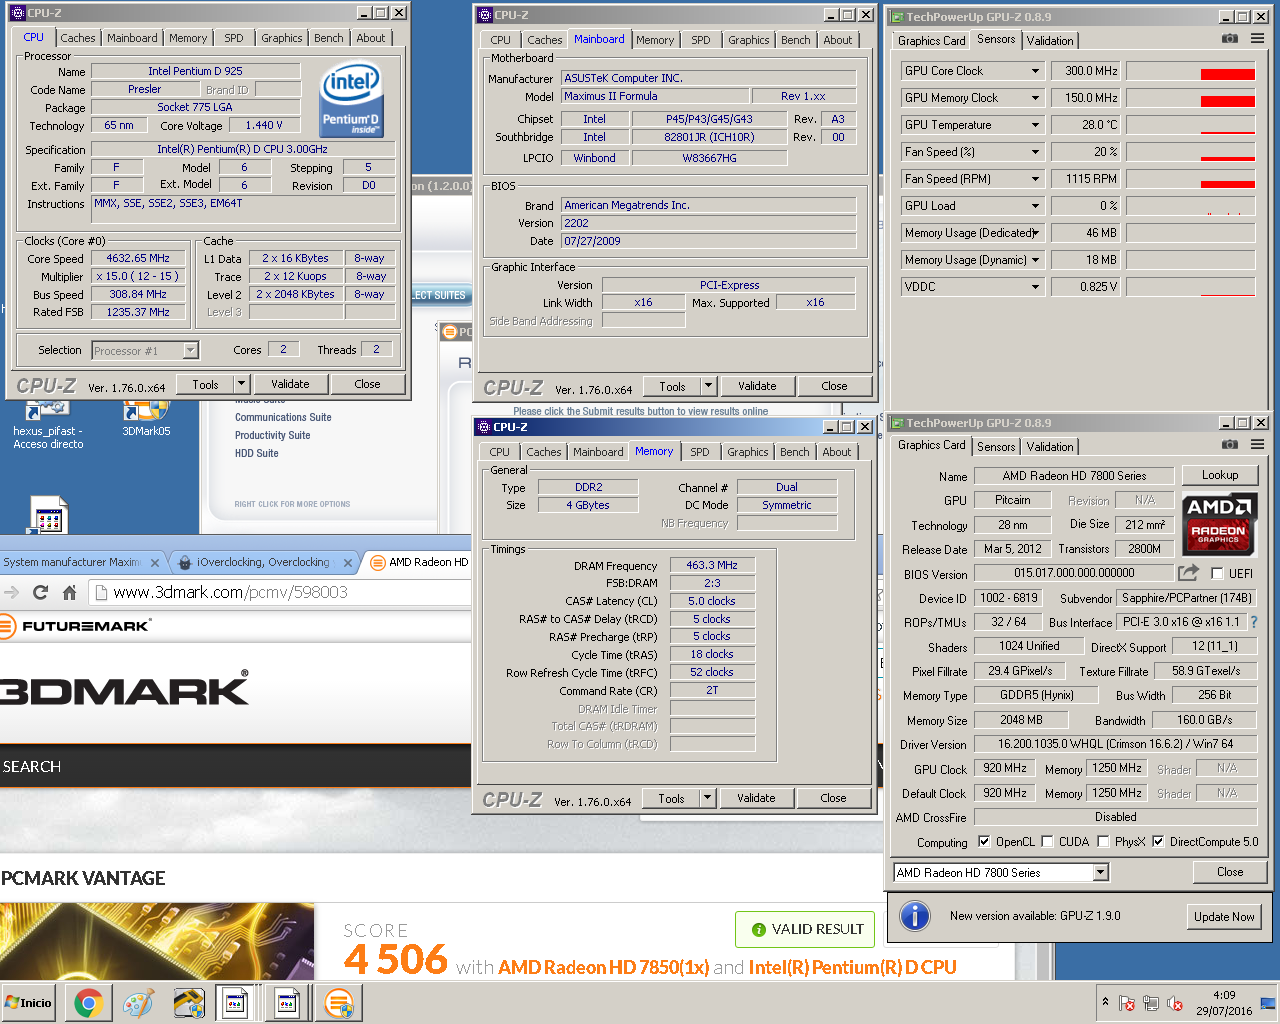
Task: Open Paint from the taskbar
Action: pos(138,1003)
